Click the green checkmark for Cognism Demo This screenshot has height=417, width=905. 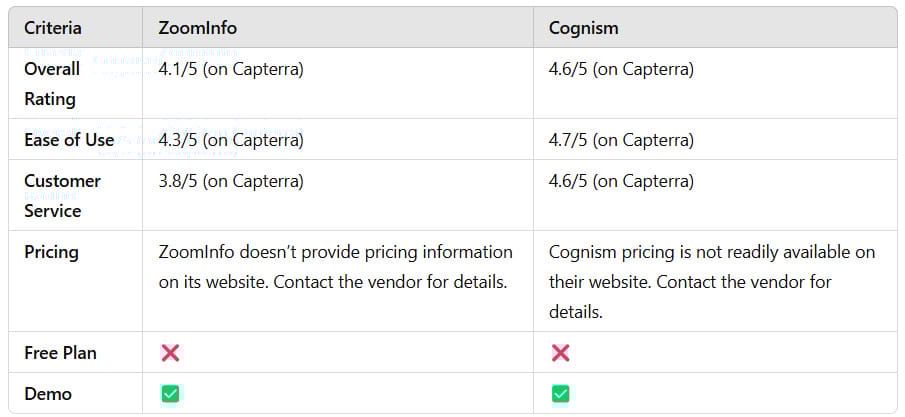[x=560, y=394]
